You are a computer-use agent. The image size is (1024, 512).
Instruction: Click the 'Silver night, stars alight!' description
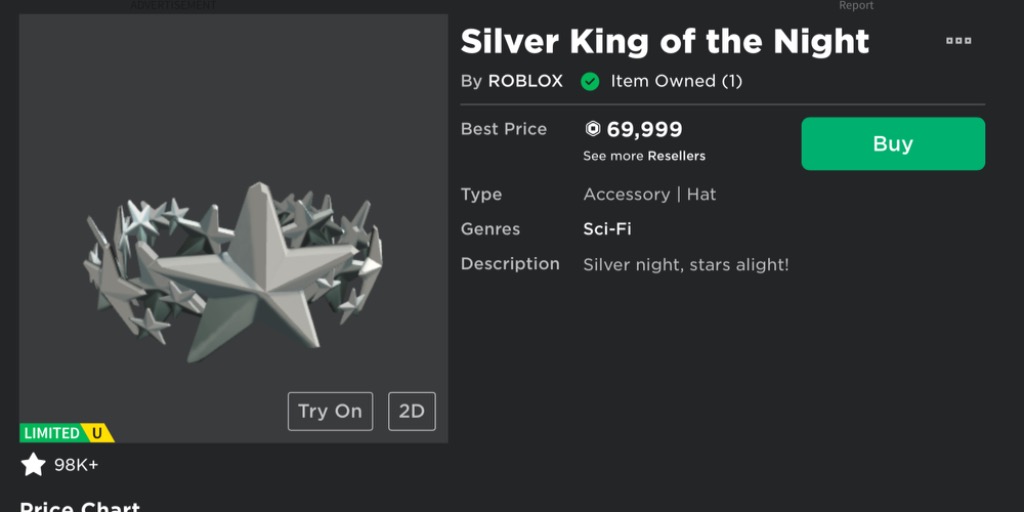tap(686, 264)
